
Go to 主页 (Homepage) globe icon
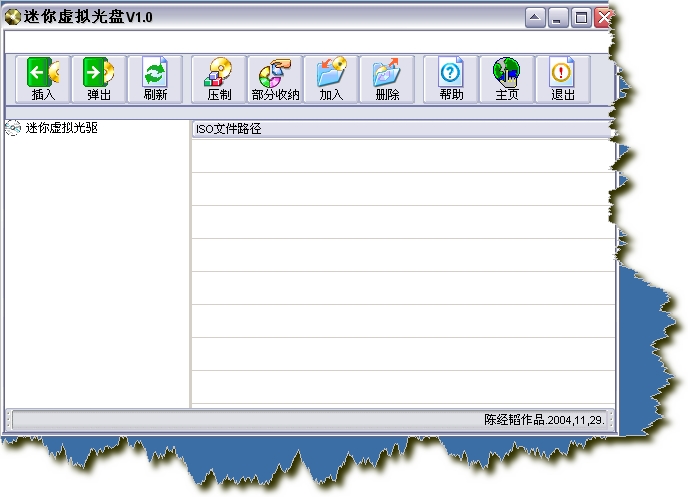coord(507,79)
